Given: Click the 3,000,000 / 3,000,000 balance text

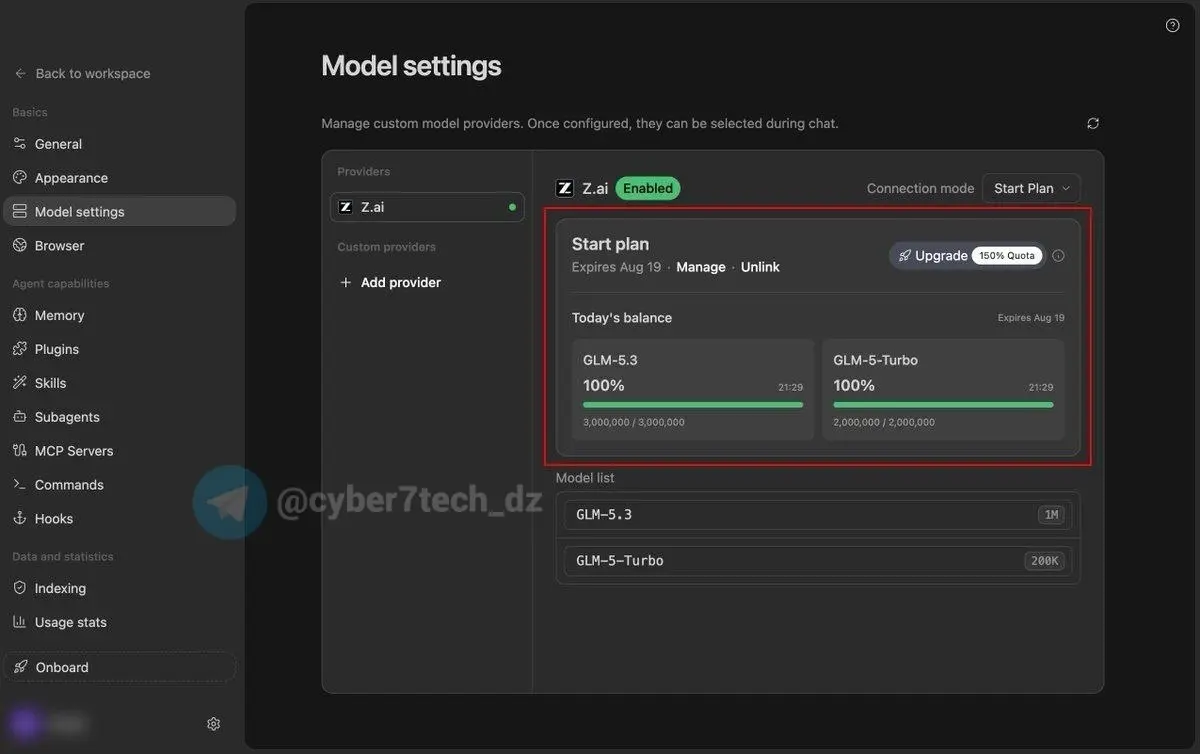Looking at the screenshot, I should click(634, 422).
